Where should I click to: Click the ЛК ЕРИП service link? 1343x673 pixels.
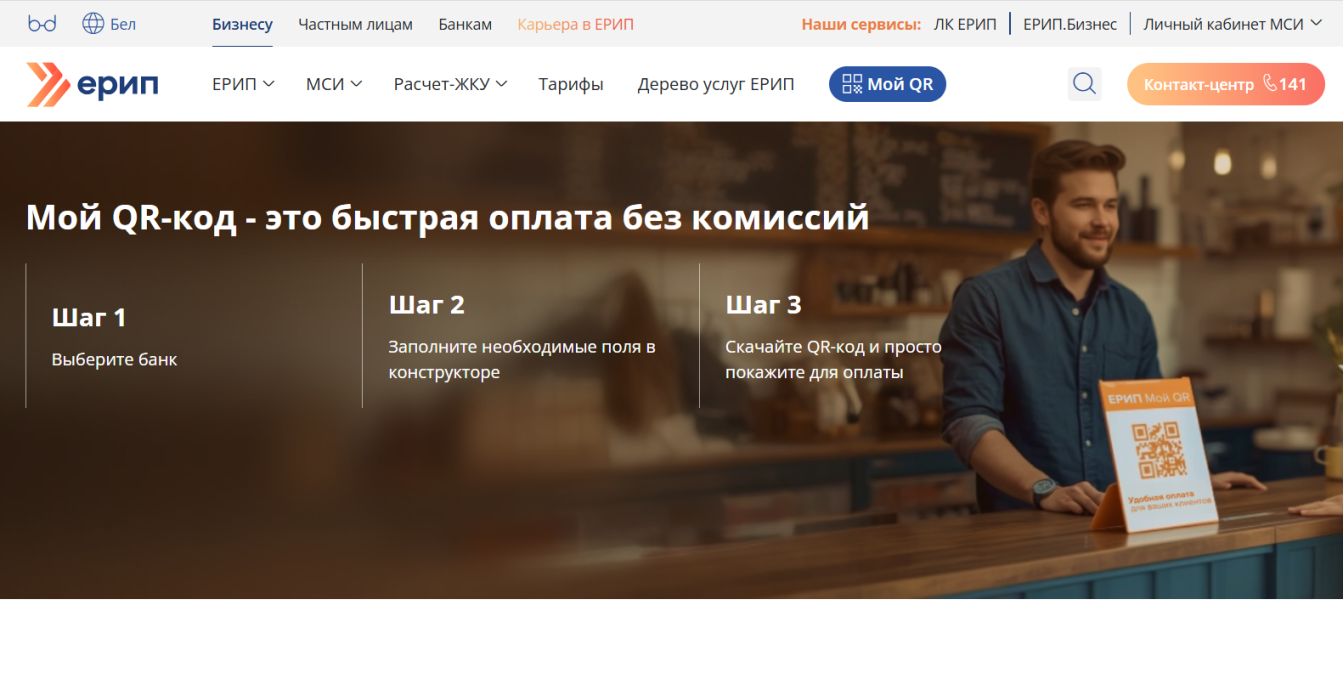click(x=965, y=24)
